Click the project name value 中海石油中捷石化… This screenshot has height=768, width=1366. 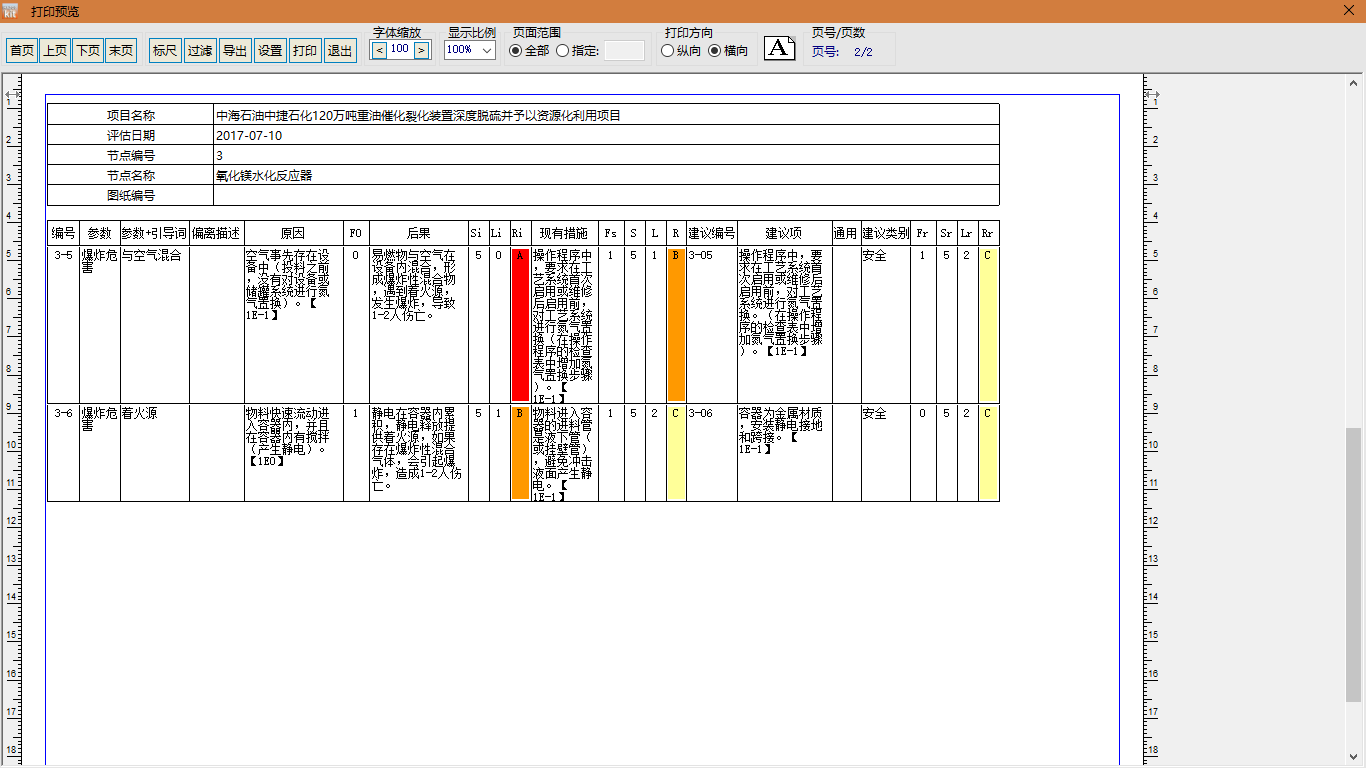point(418,115)
